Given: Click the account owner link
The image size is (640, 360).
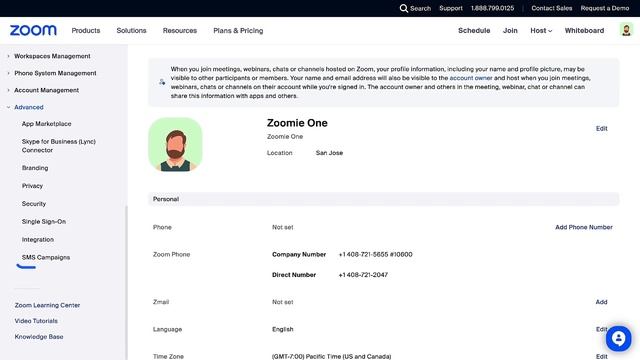Looking at the screenshot, I should click(471, 78).
